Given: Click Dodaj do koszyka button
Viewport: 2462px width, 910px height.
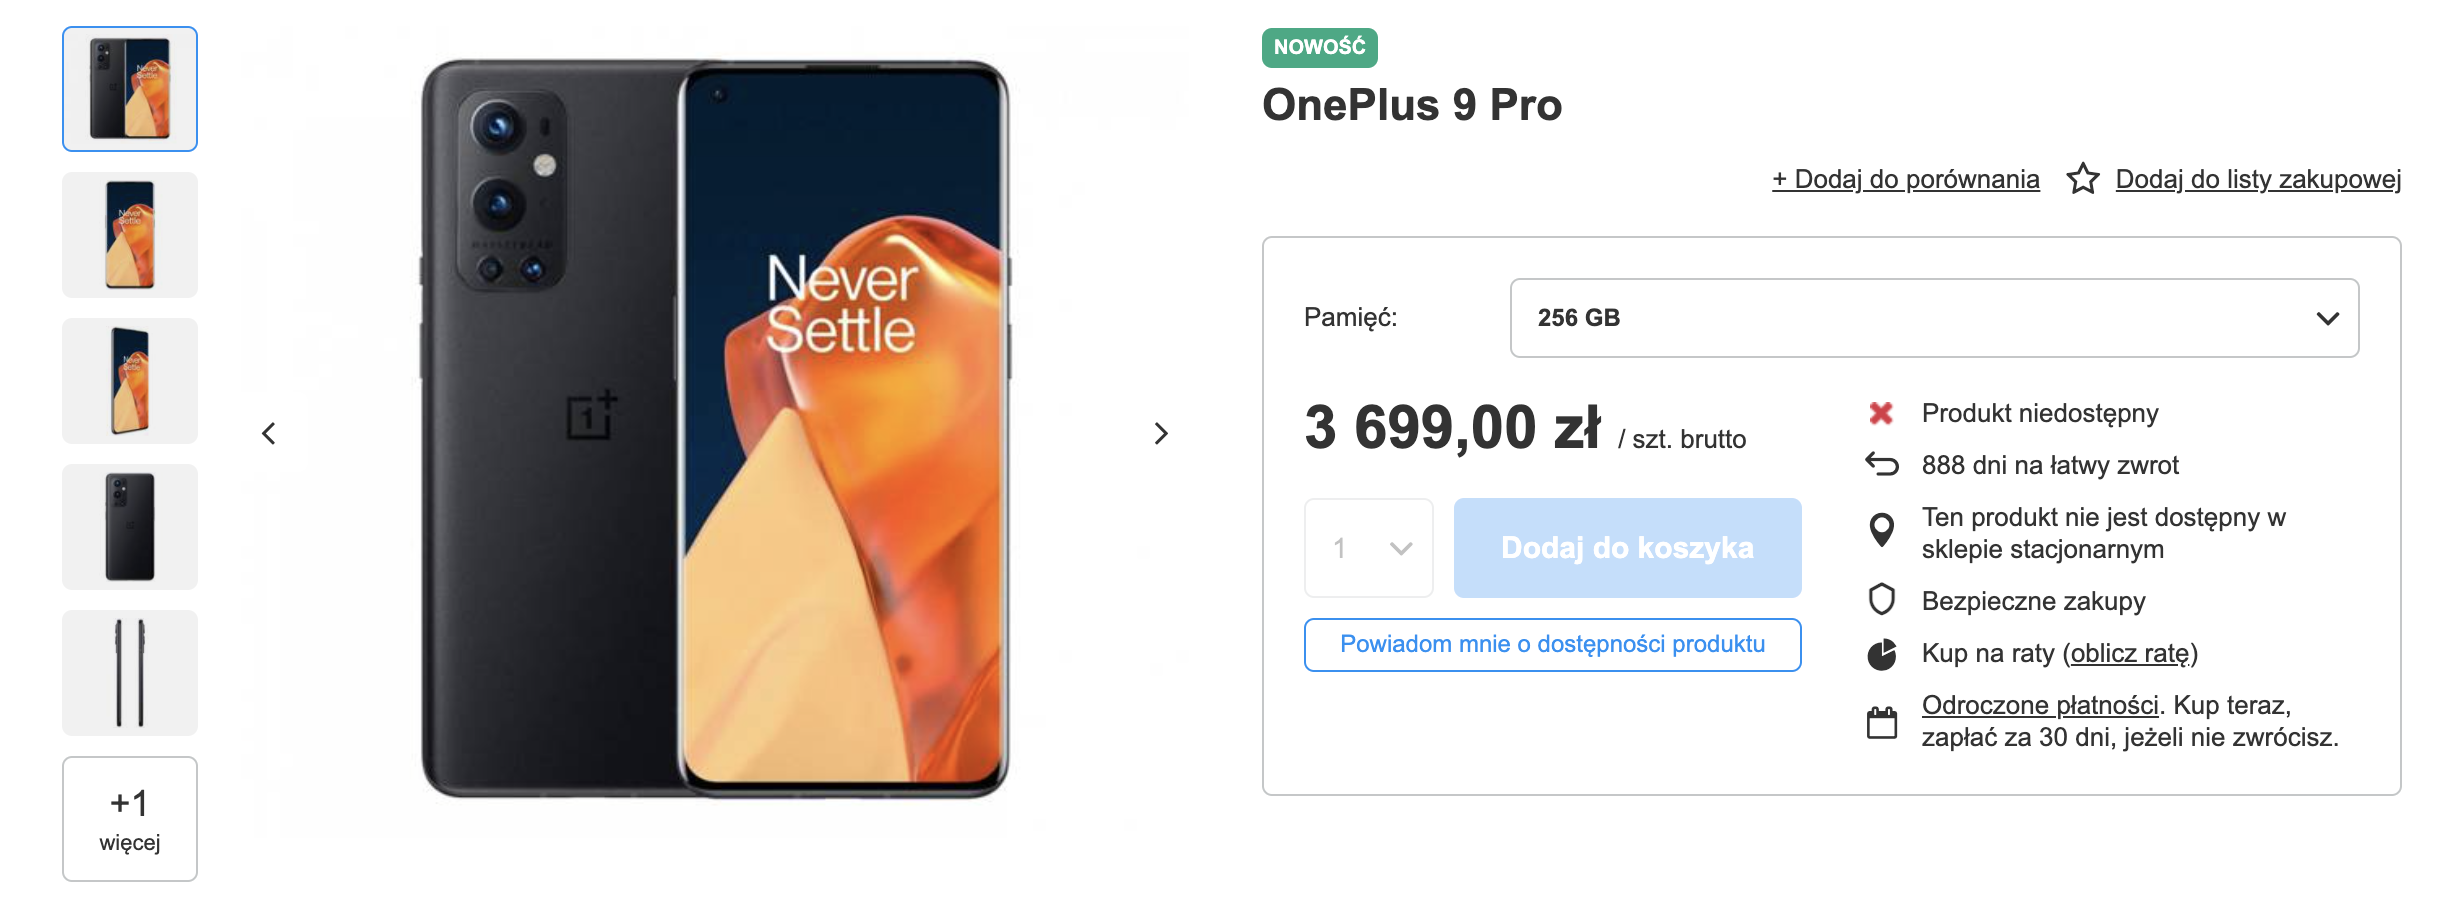Looking at the screenshot, I should click(1627, 548).
